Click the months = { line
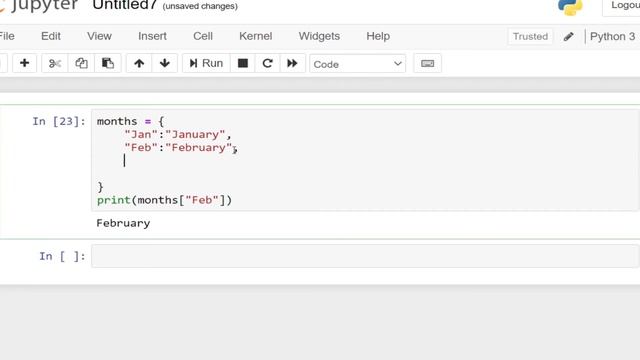This screenshot has width=640, height=360. (130, 121)
